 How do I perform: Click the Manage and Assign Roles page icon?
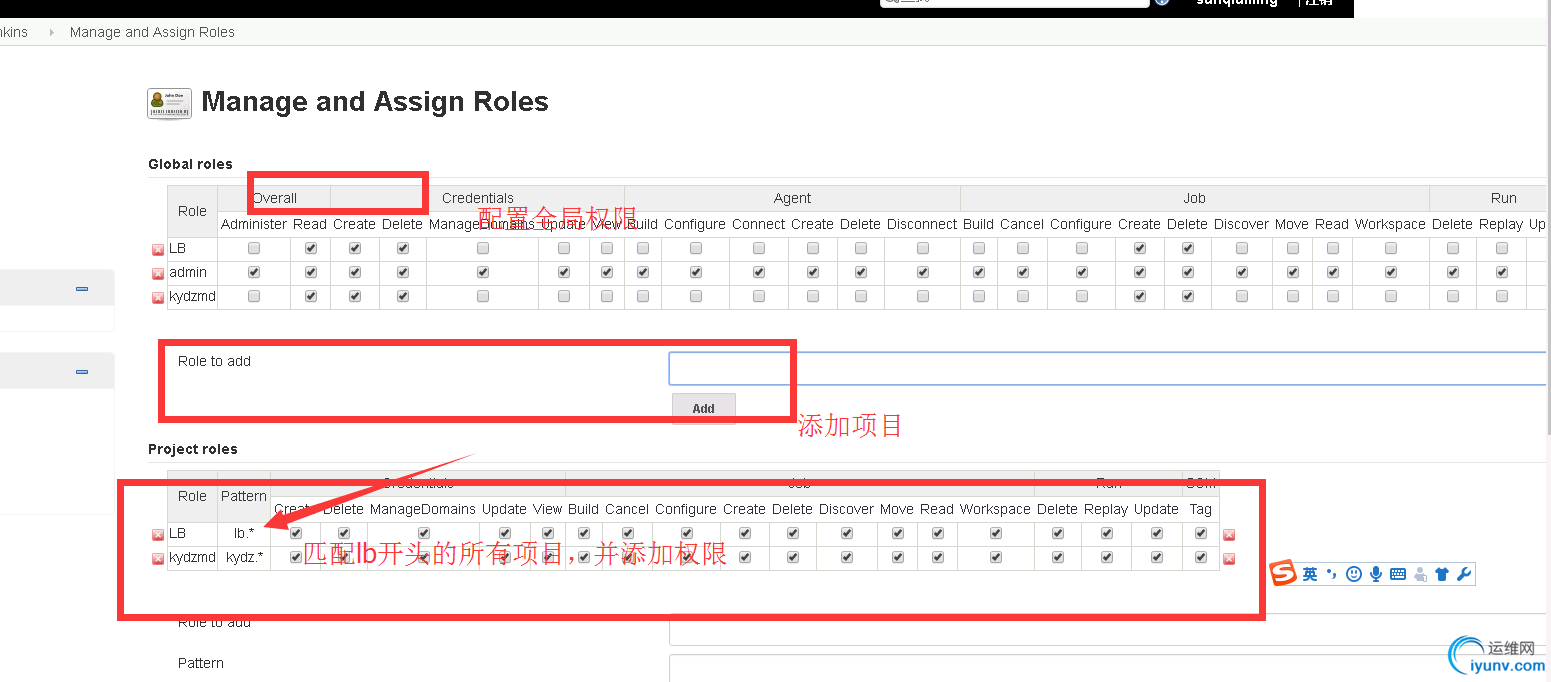[x=169, y=103]
